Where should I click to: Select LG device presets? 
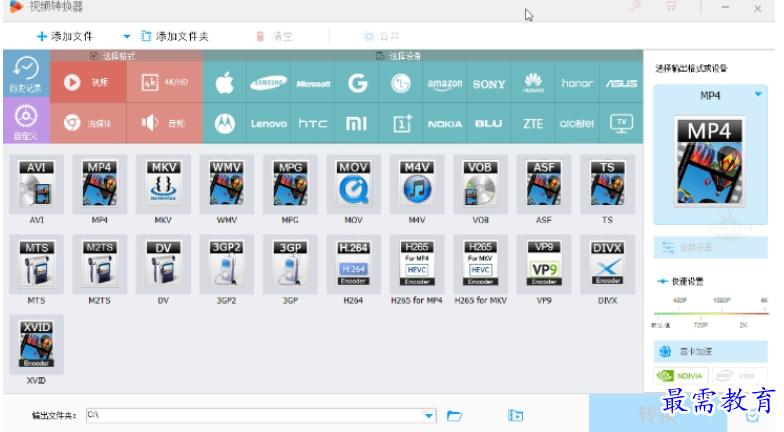tap(401, 82)
